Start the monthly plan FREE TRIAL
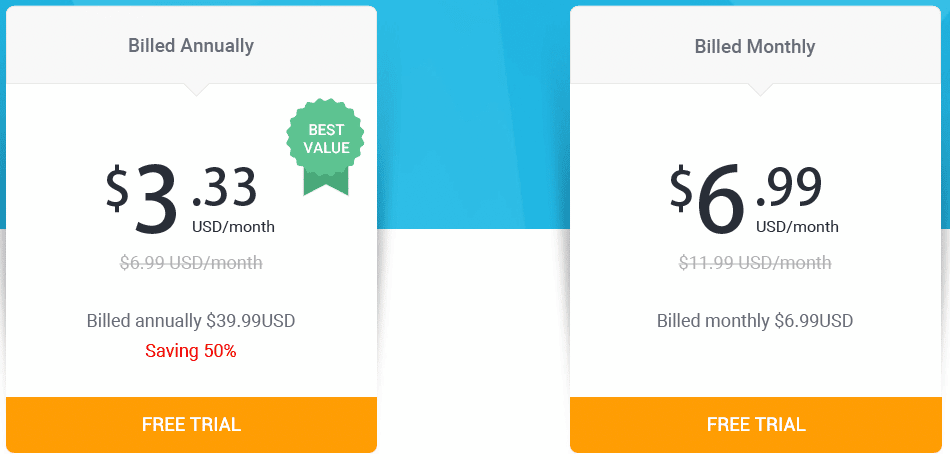Screen dimensions: 950x460 [756, 424]
